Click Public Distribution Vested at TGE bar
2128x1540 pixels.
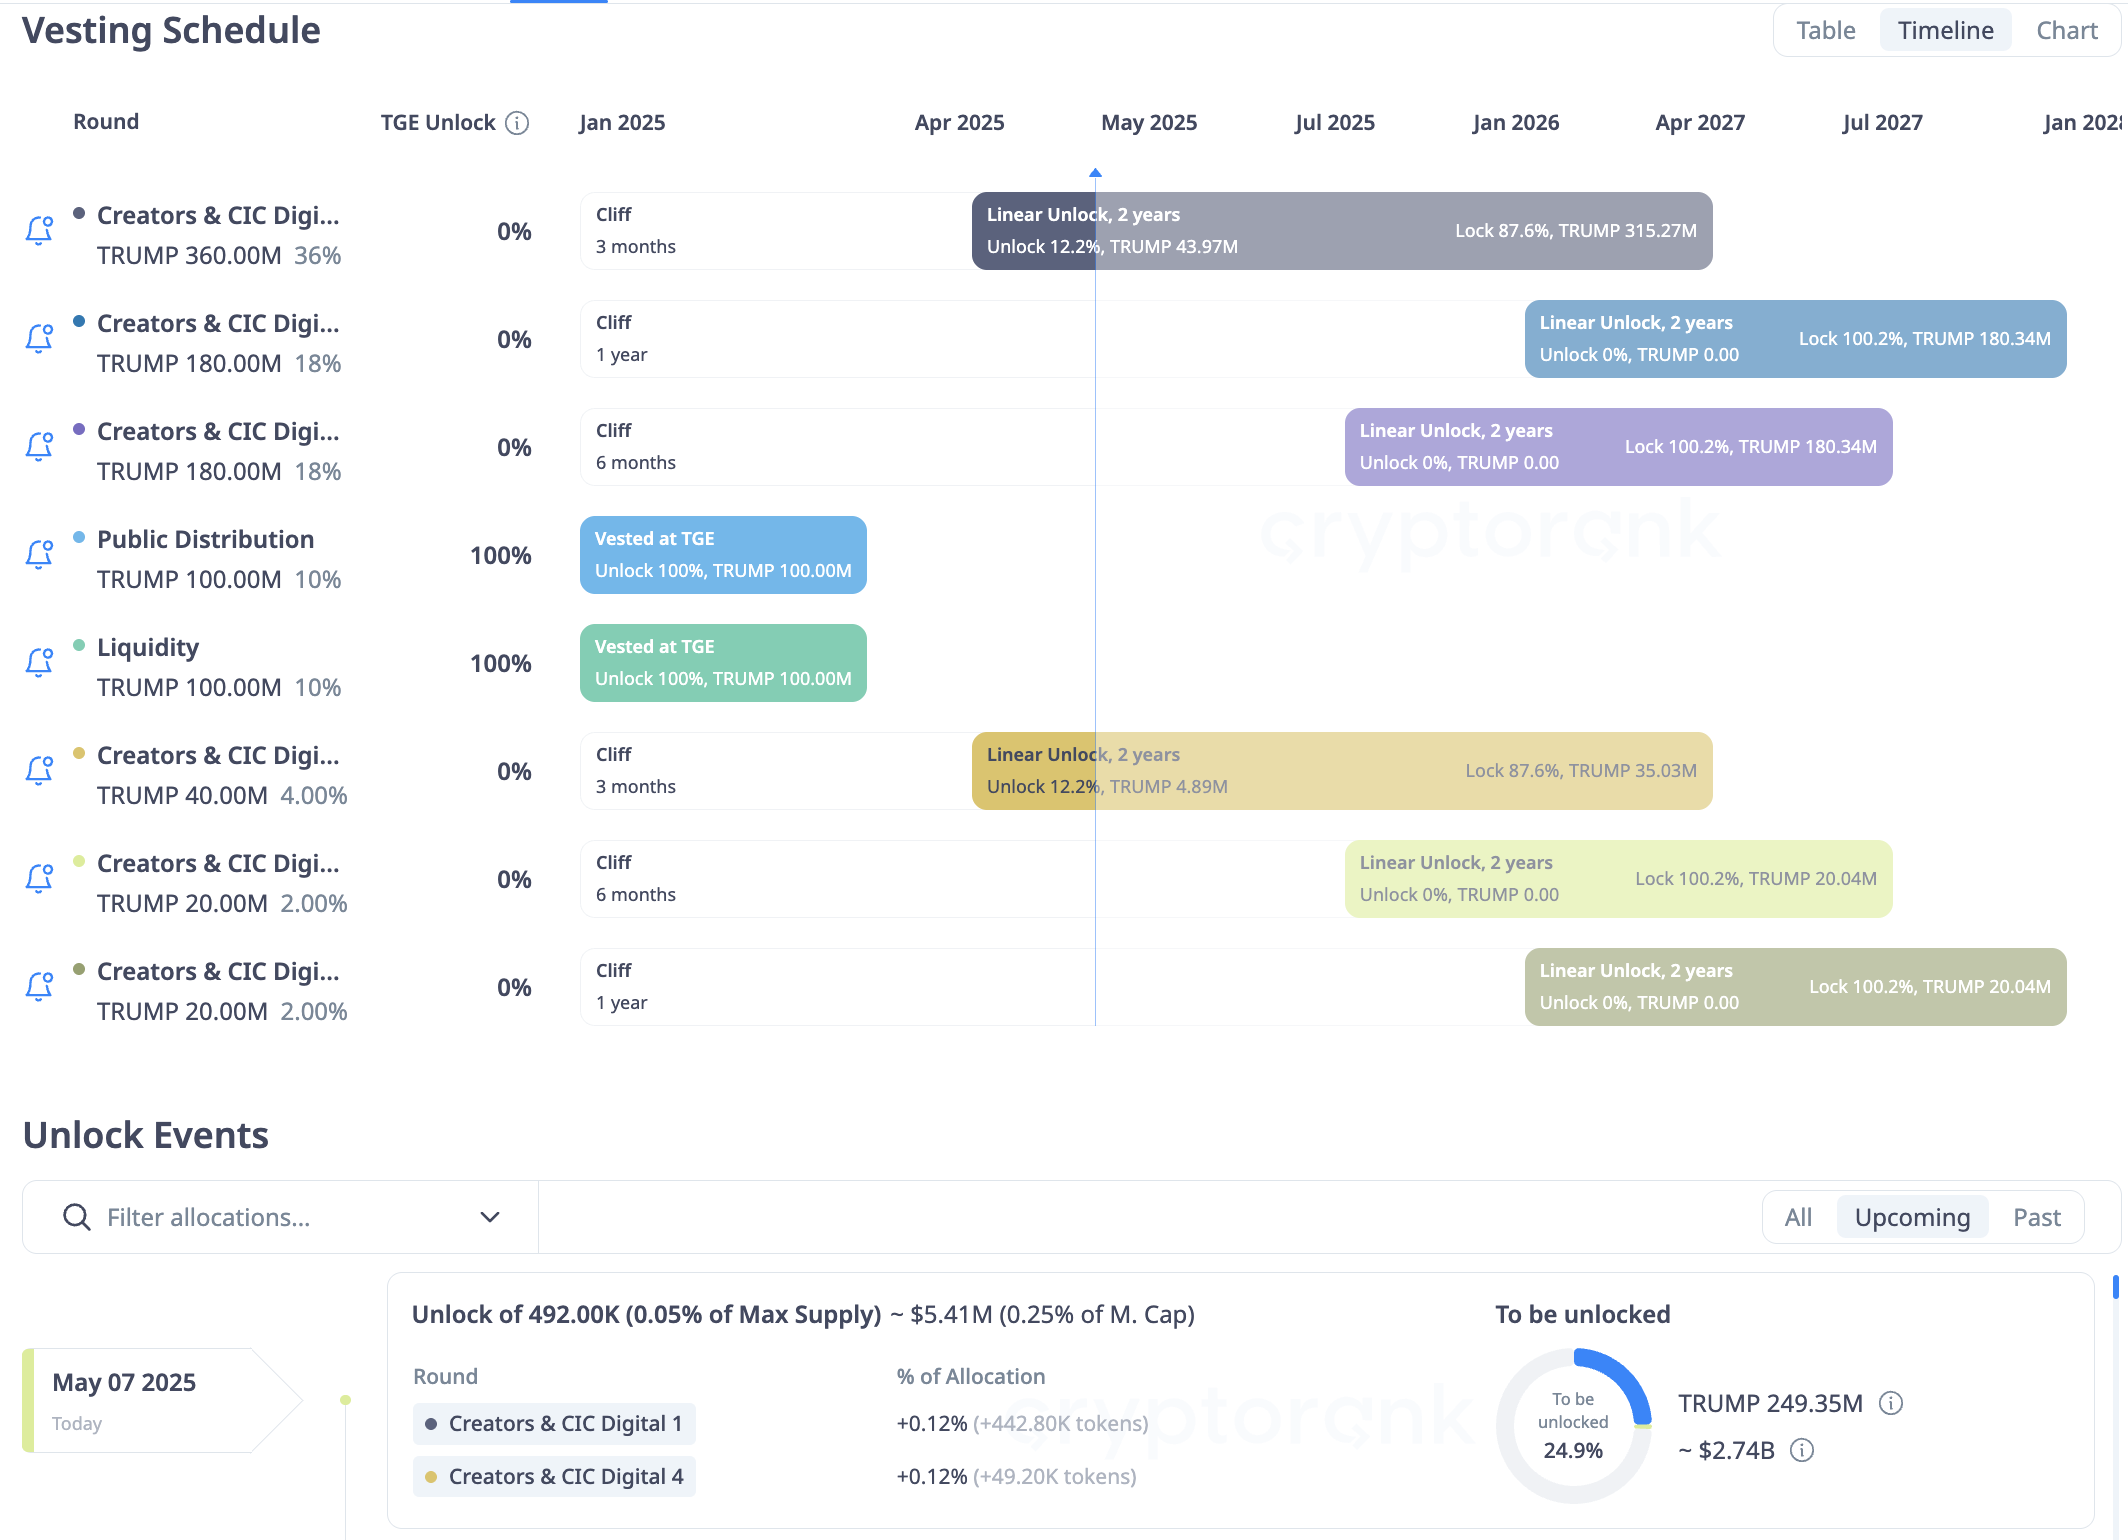pyautogui.click(x=723, y=555)
